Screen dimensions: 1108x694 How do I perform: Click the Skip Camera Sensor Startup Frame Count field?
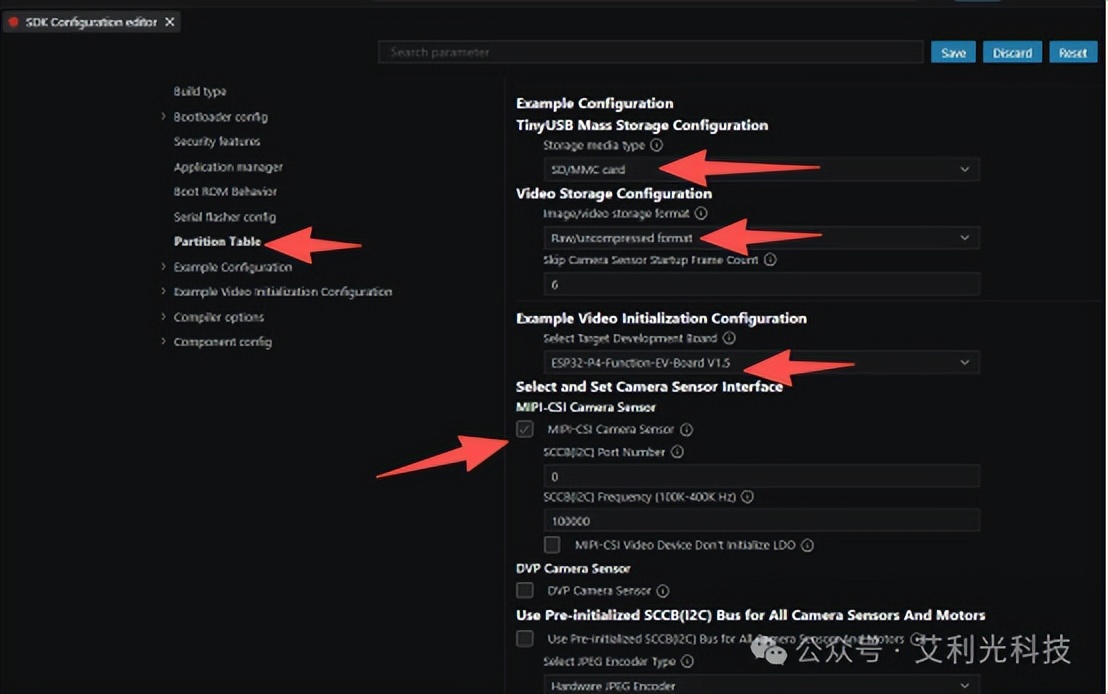point(761,284)
